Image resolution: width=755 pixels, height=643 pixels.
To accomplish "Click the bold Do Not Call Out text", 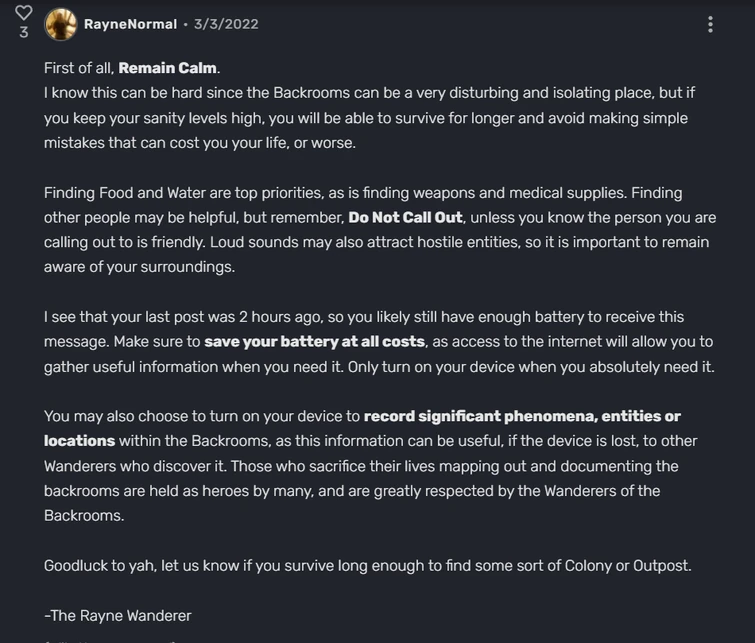I will [x=405, y=217].
